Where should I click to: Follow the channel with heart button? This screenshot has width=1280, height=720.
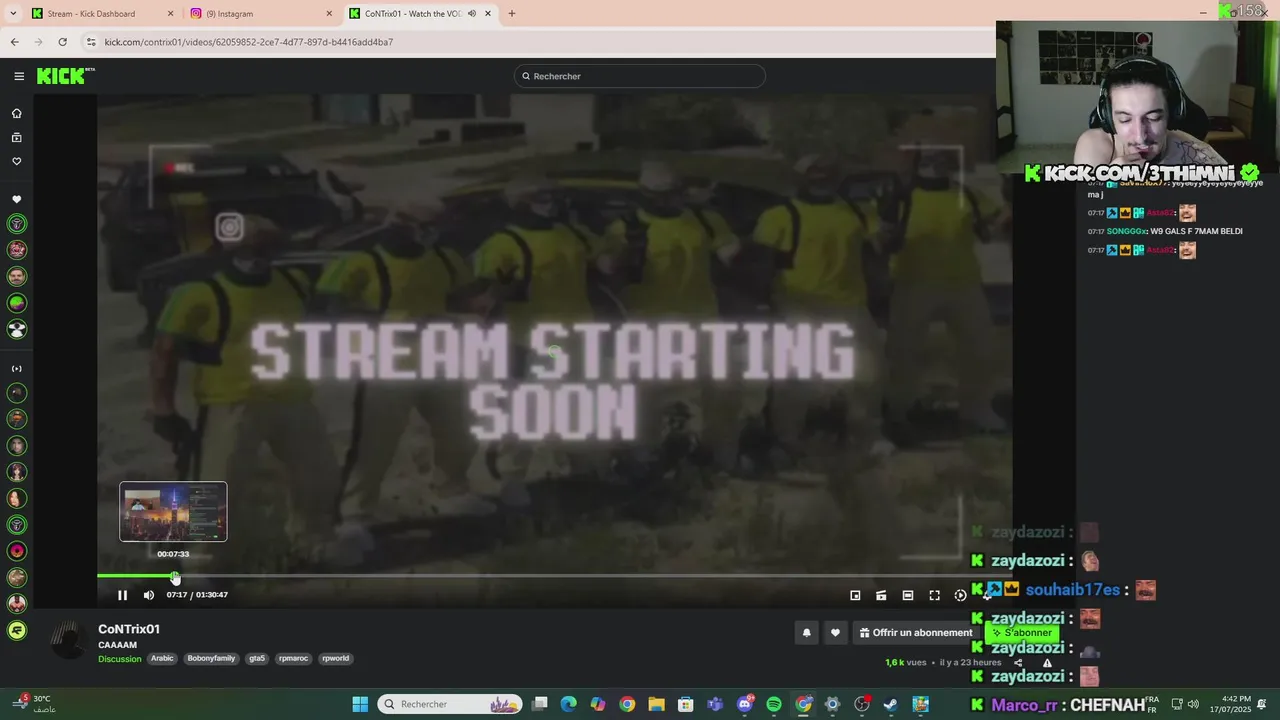[835, 633]
